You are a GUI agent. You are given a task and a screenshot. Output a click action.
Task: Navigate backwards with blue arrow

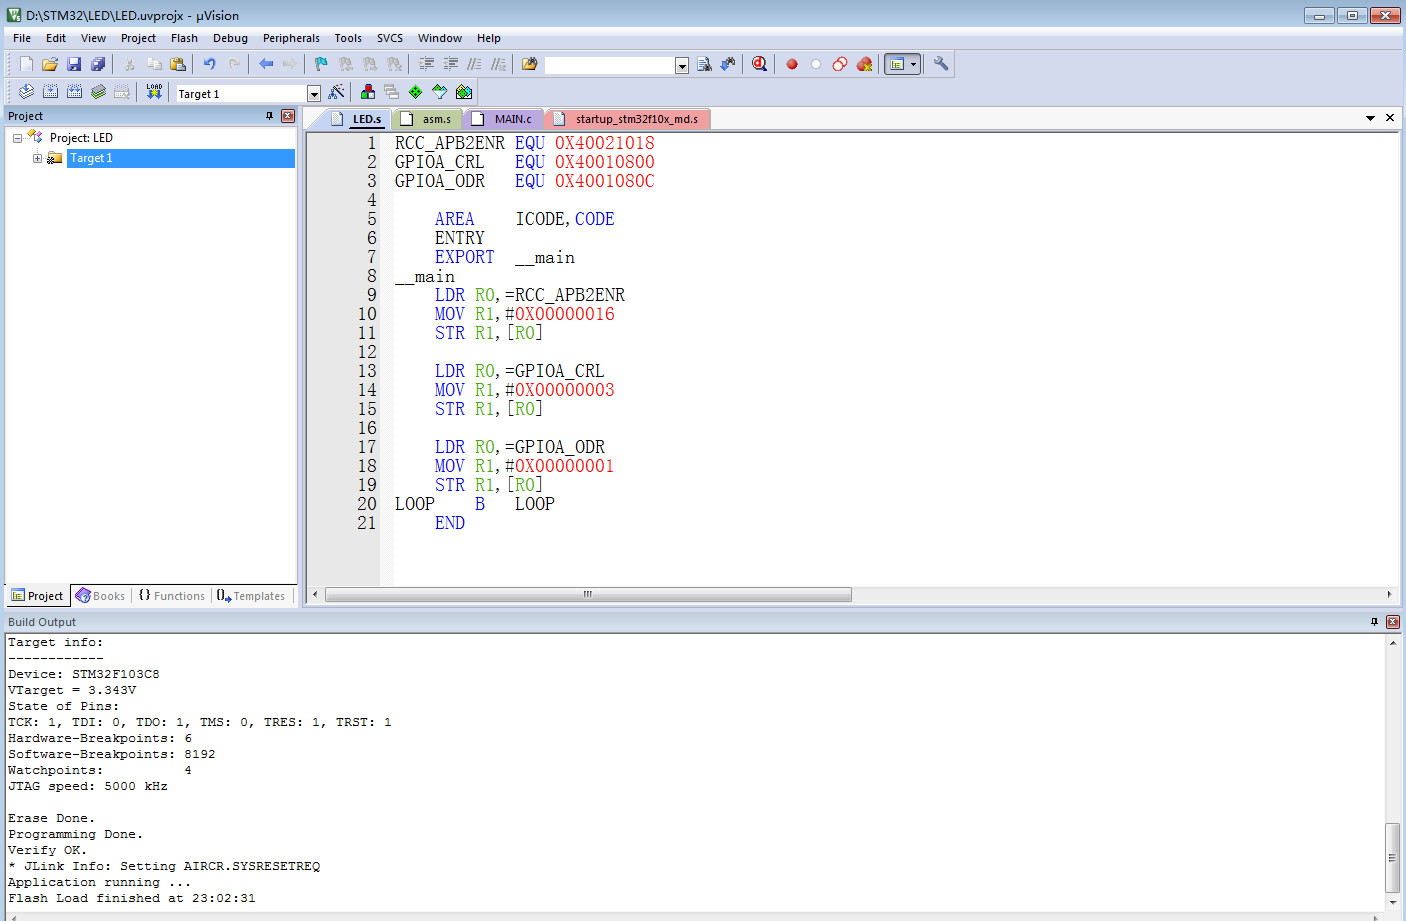click(266, 64)
